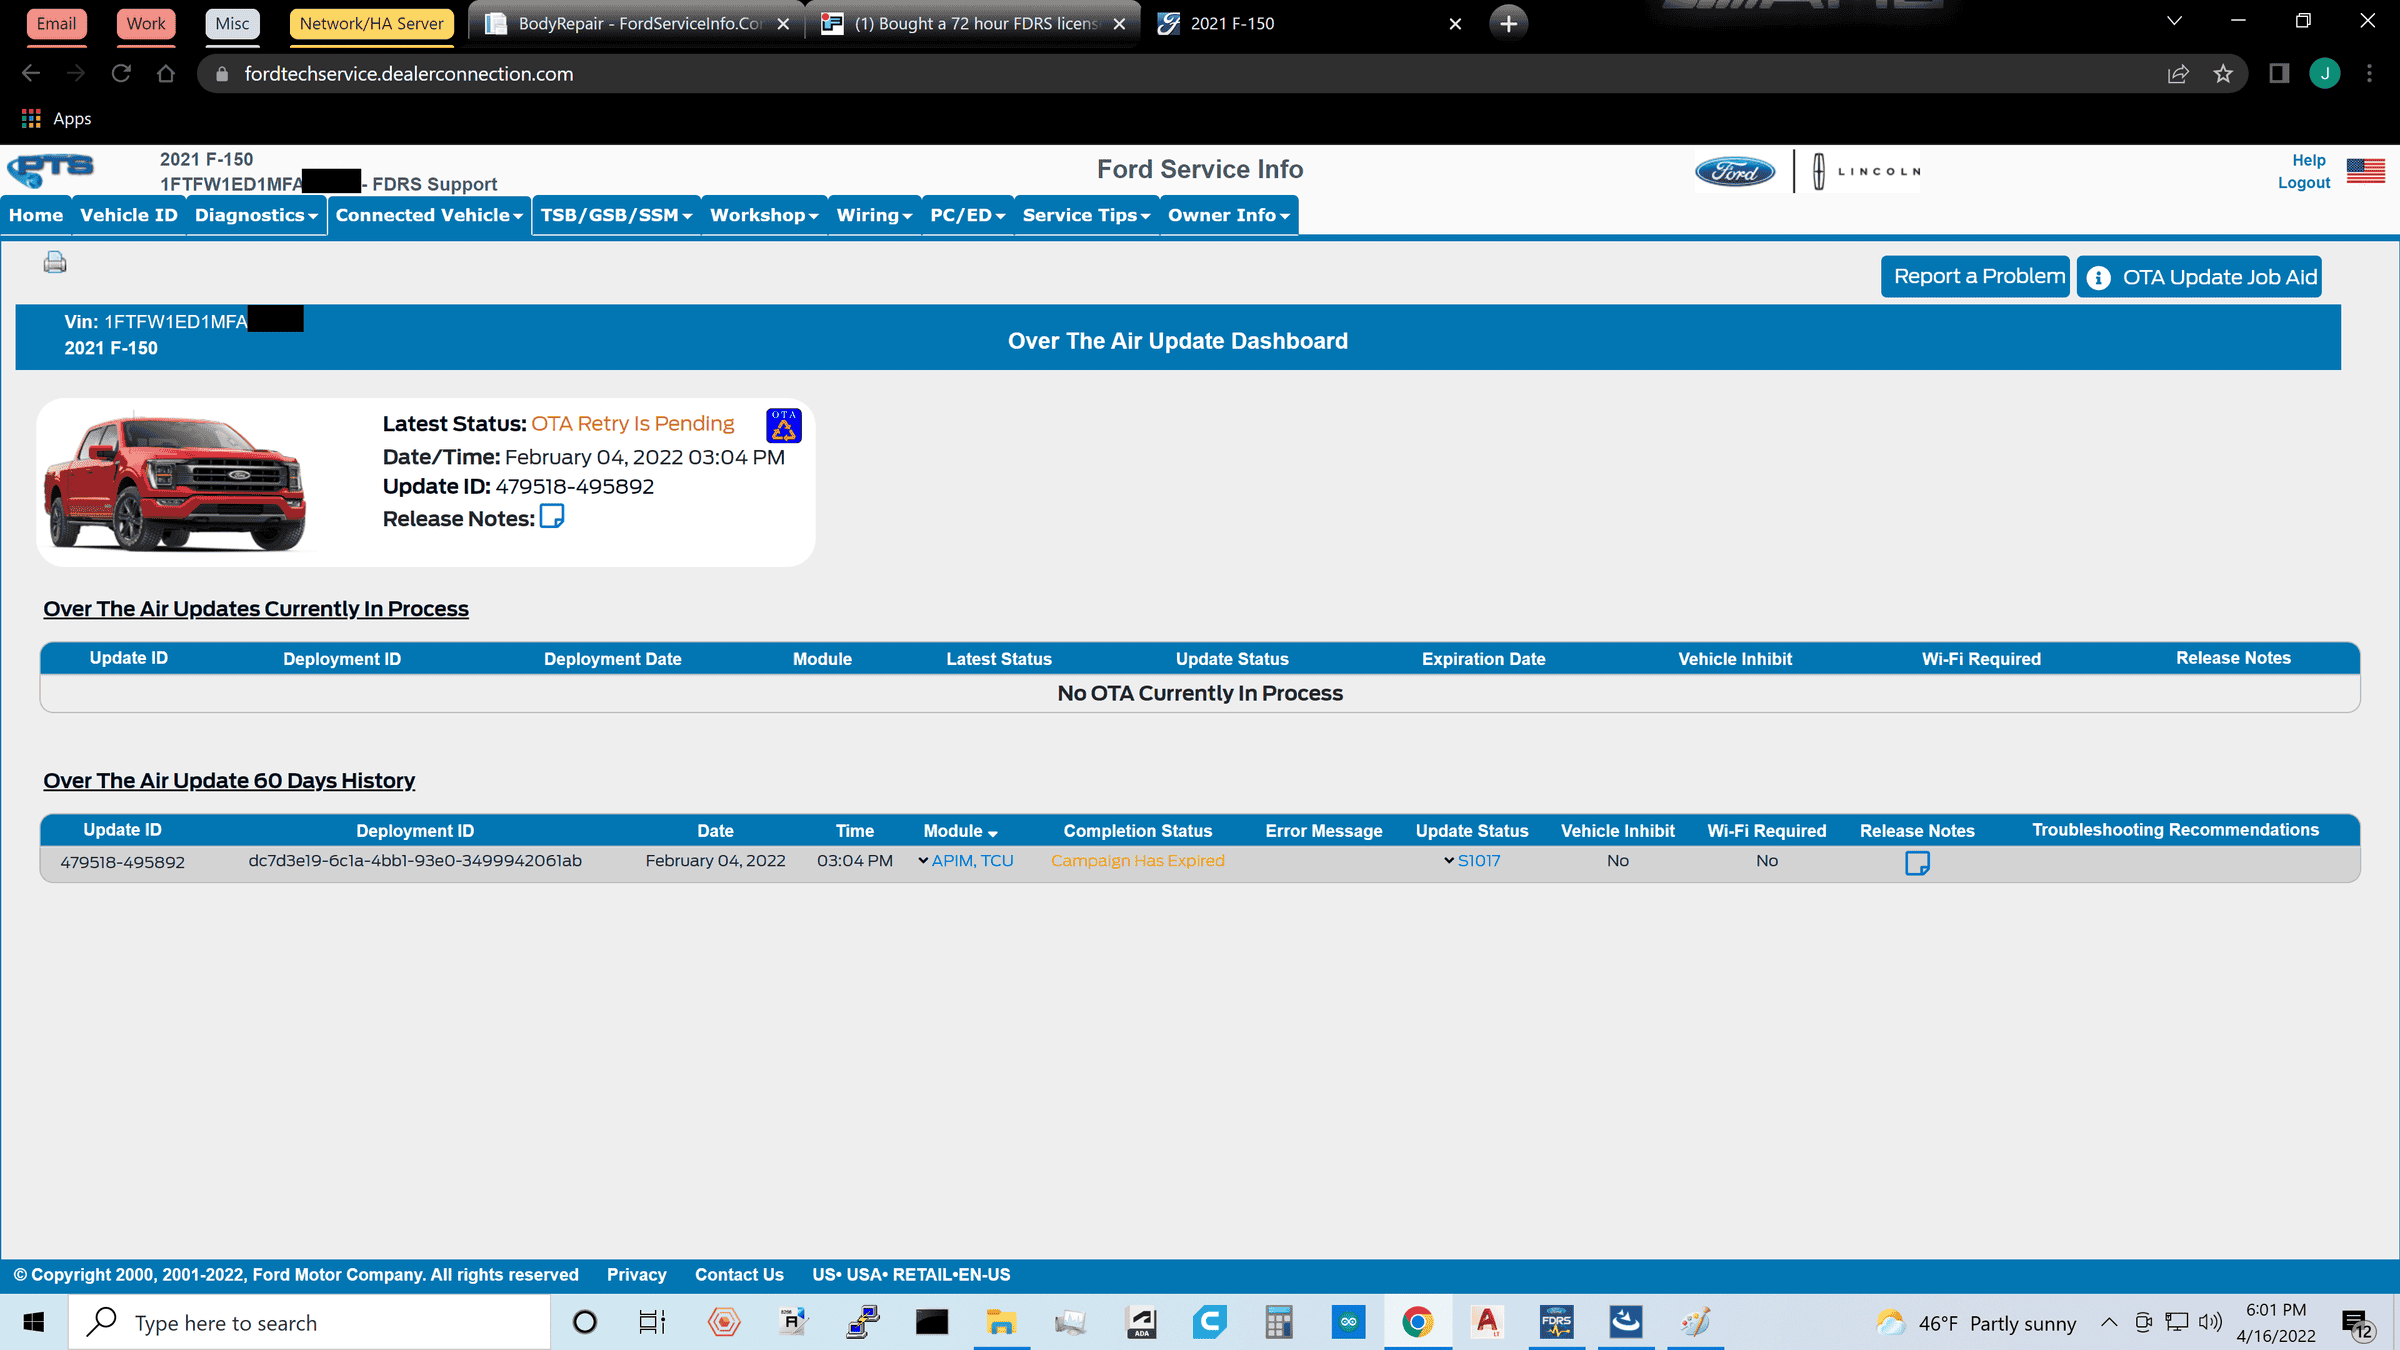Open the history row release notes icon
Viewport: 2400px width, 1350px height.
1916,863
